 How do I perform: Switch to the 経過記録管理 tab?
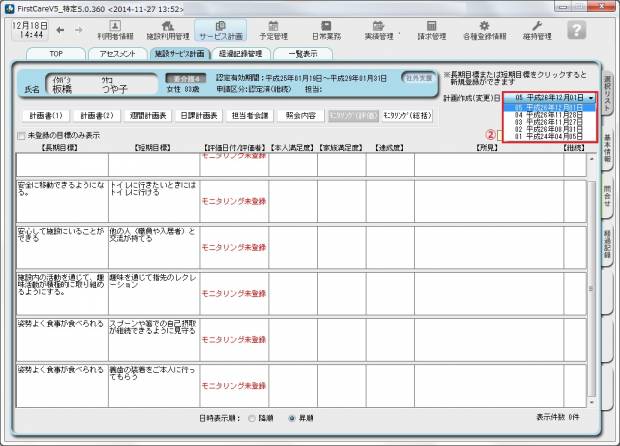pyautogui.click(x=241, y=53)
